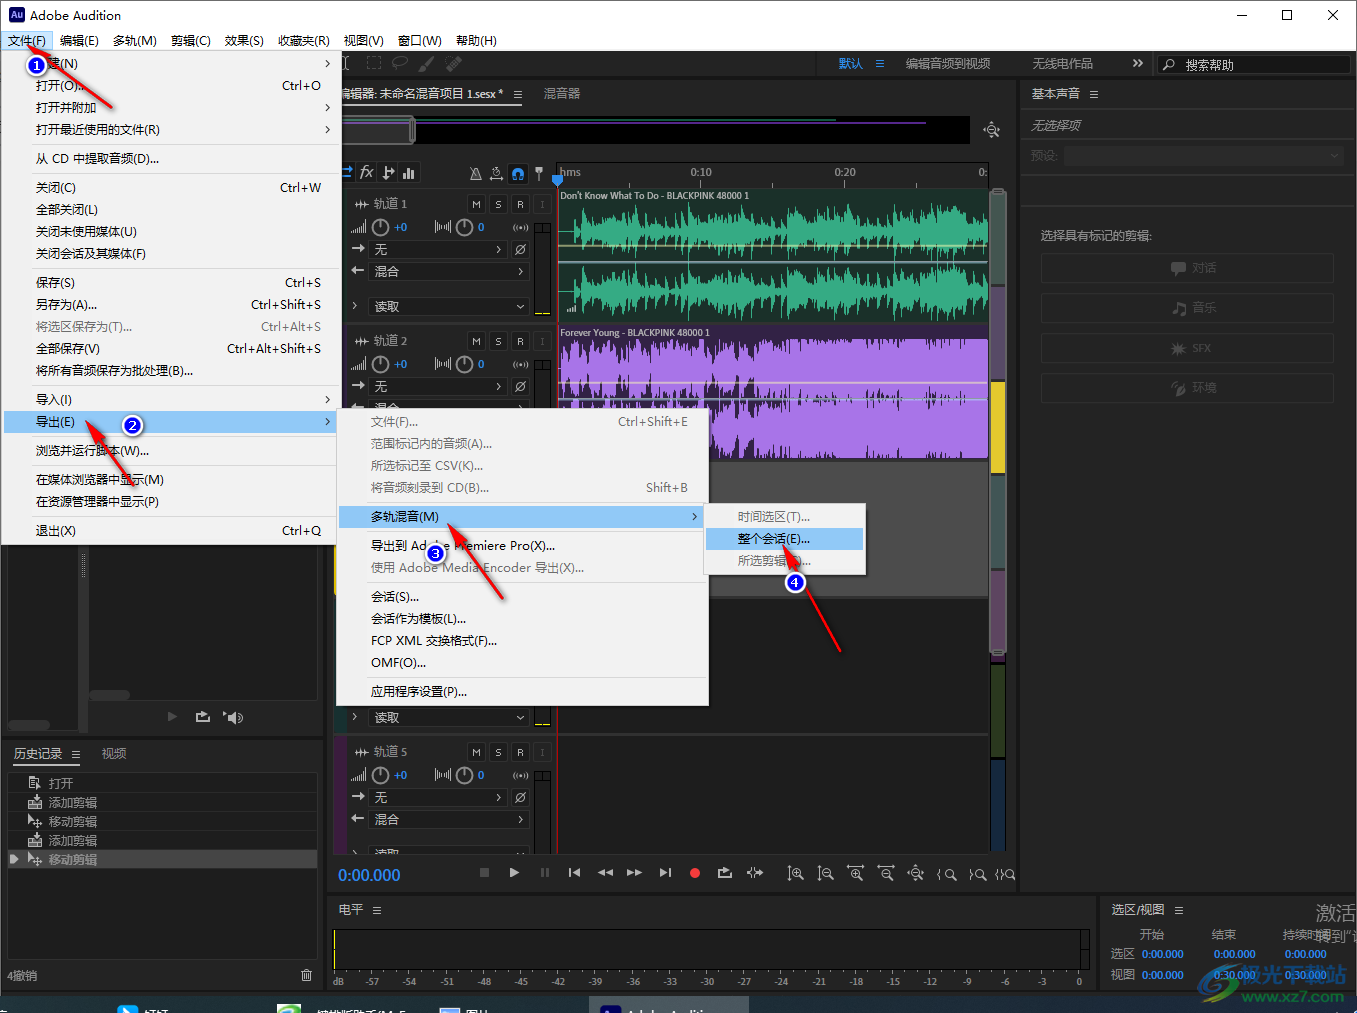Click the zoom-to-fit icon above timeline
The height and width of the screenshot is (1013, 1357).
tap(991, 130)
